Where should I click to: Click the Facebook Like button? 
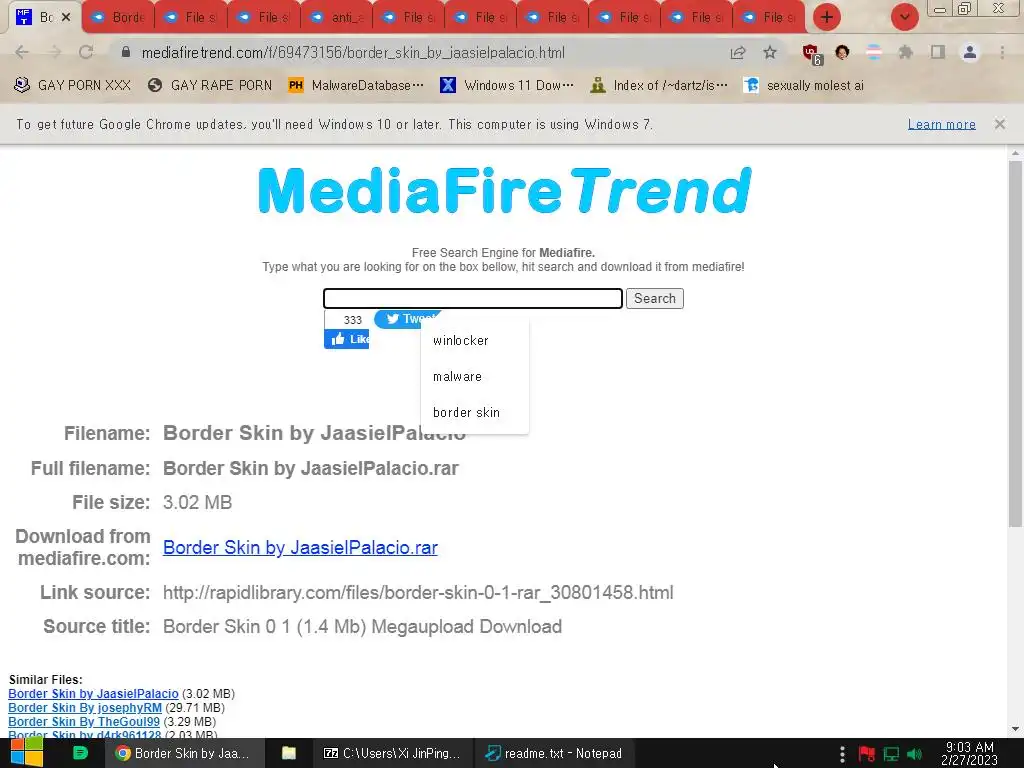pos(347,339)
